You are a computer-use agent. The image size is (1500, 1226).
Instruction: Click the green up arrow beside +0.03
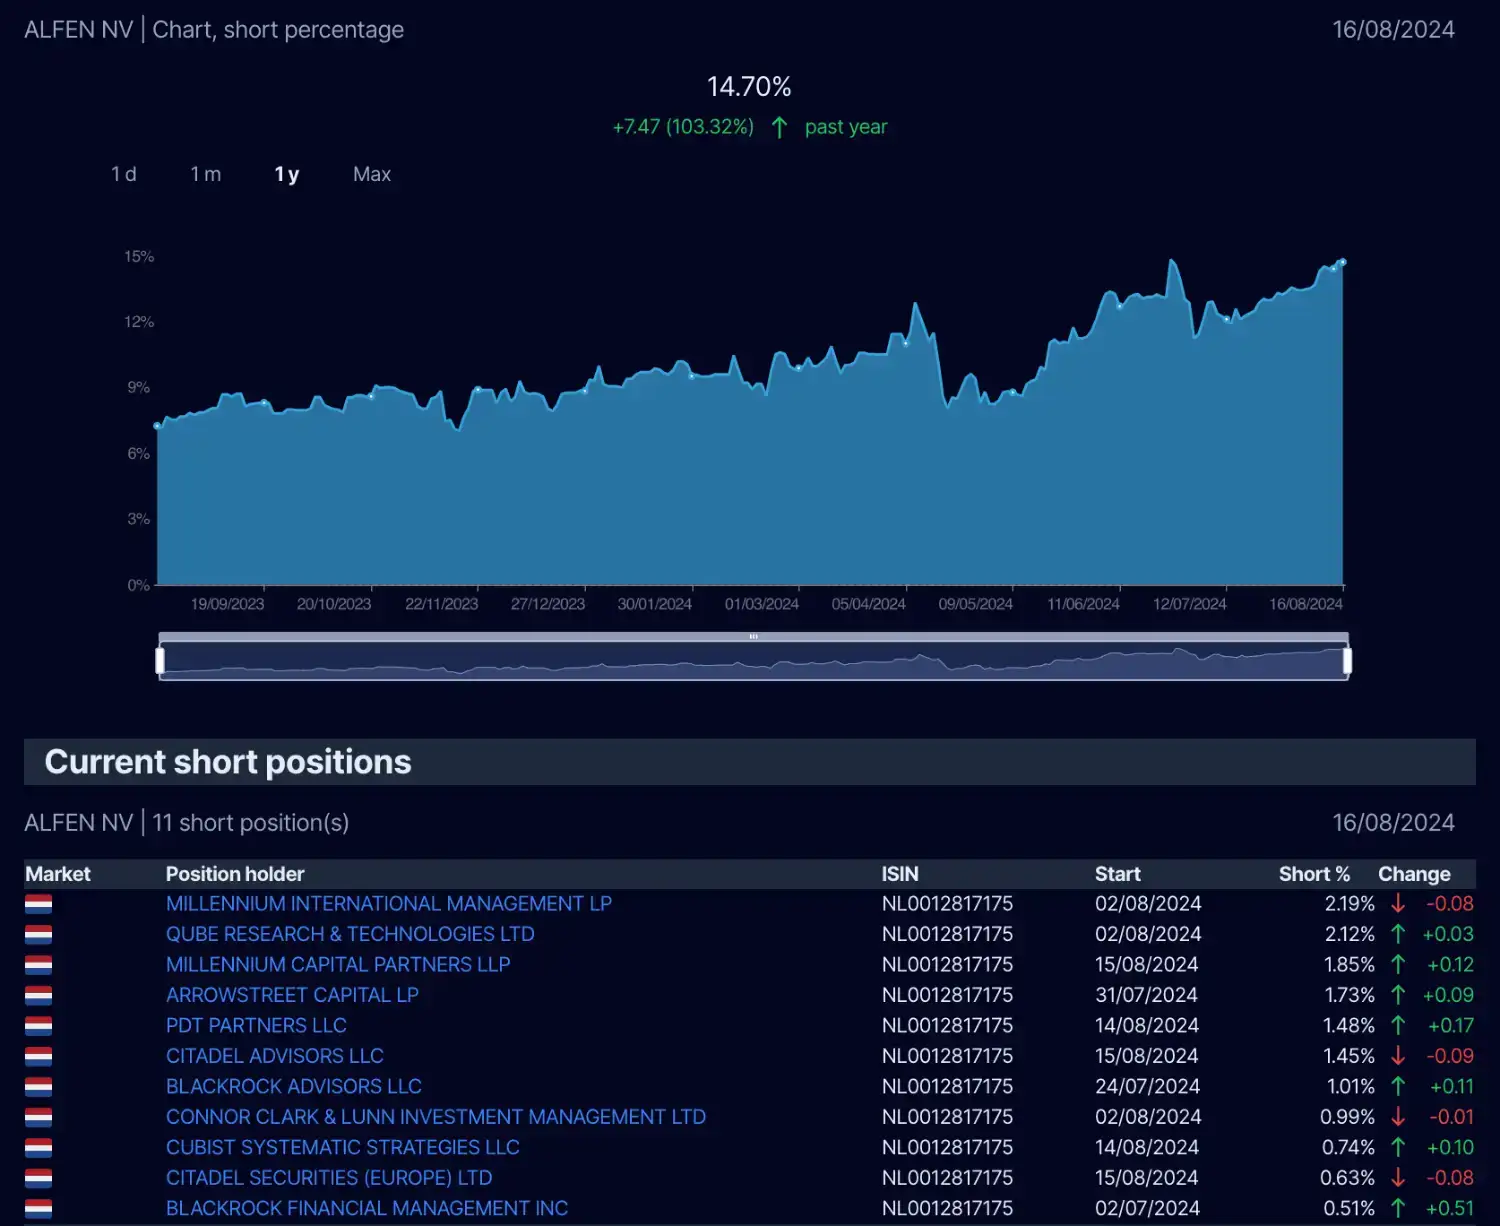click(1398, 934)
